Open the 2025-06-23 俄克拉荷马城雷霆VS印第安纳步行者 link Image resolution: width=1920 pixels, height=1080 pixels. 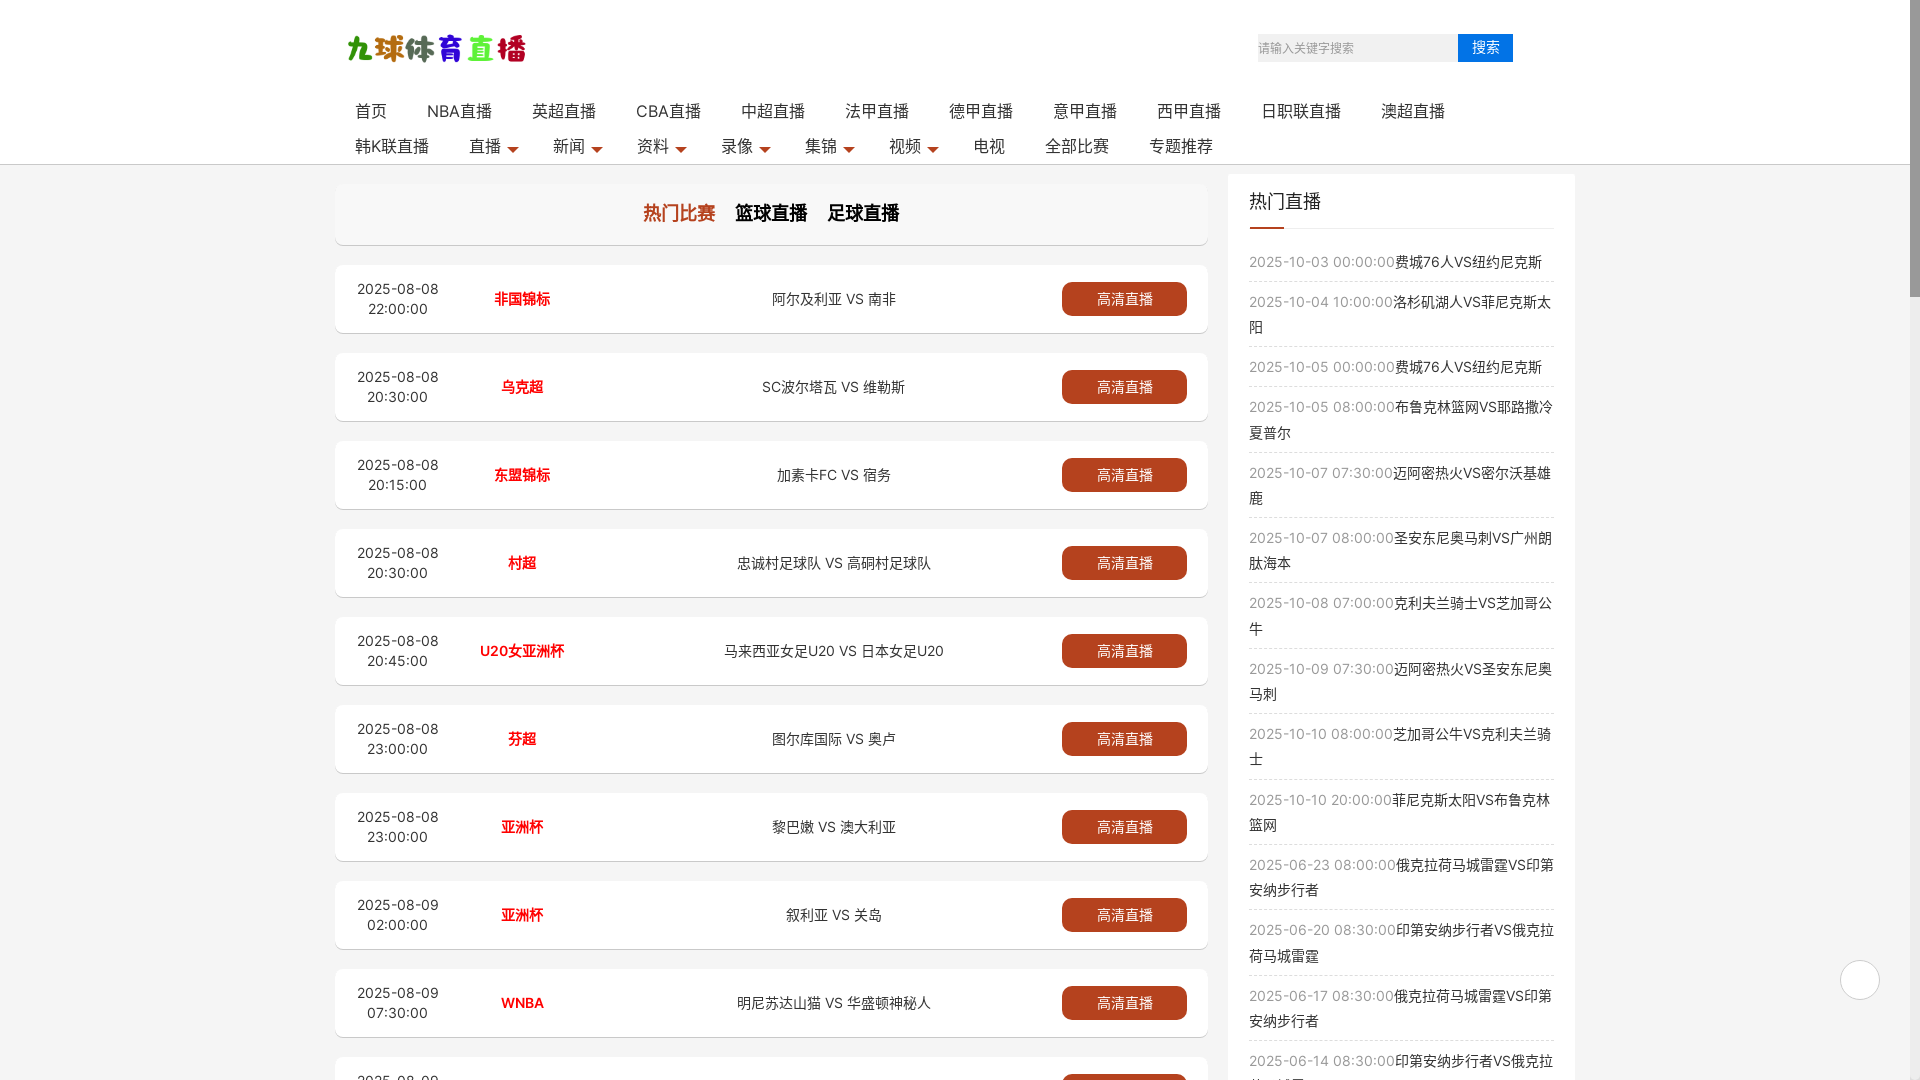[1400, 877]
